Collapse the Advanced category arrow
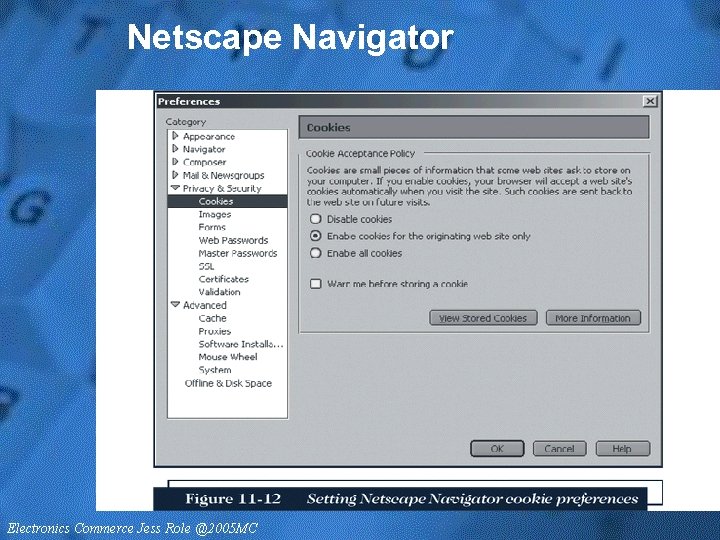720x540 pixels. [x=175, y=304]
